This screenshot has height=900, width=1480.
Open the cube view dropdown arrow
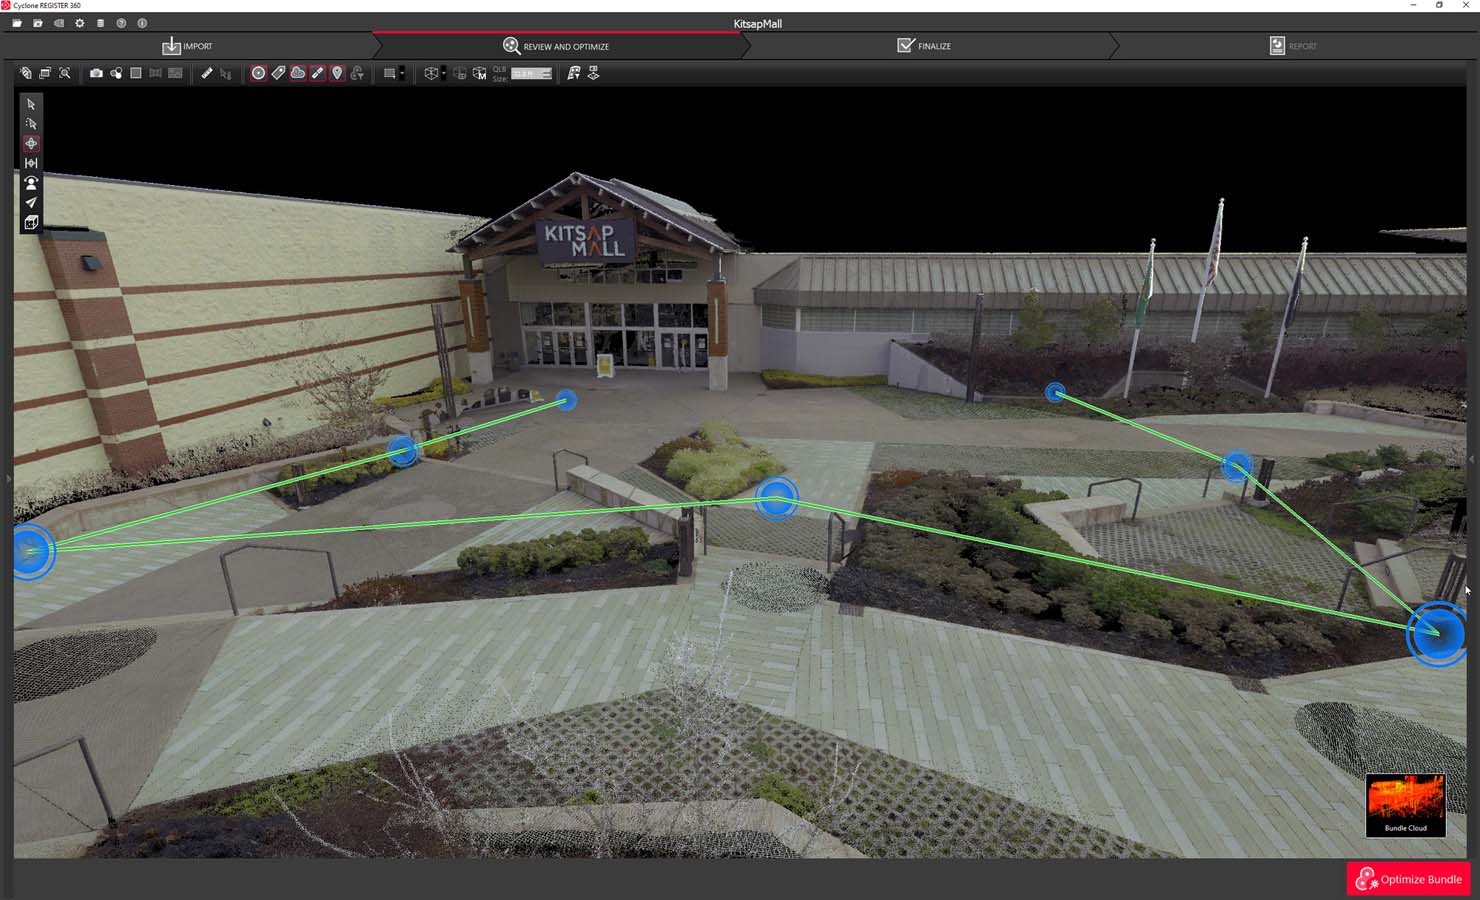443,73
